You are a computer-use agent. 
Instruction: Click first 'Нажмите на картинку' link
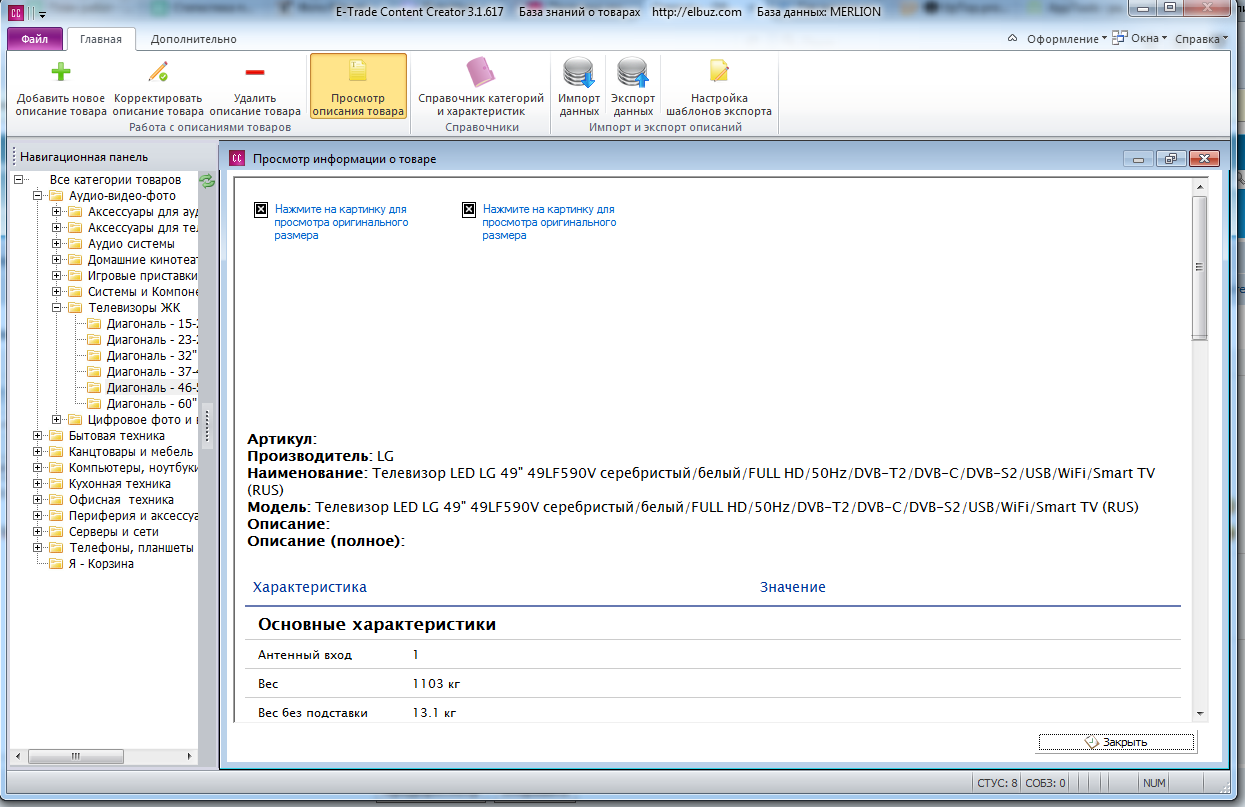tap(341, 222)
